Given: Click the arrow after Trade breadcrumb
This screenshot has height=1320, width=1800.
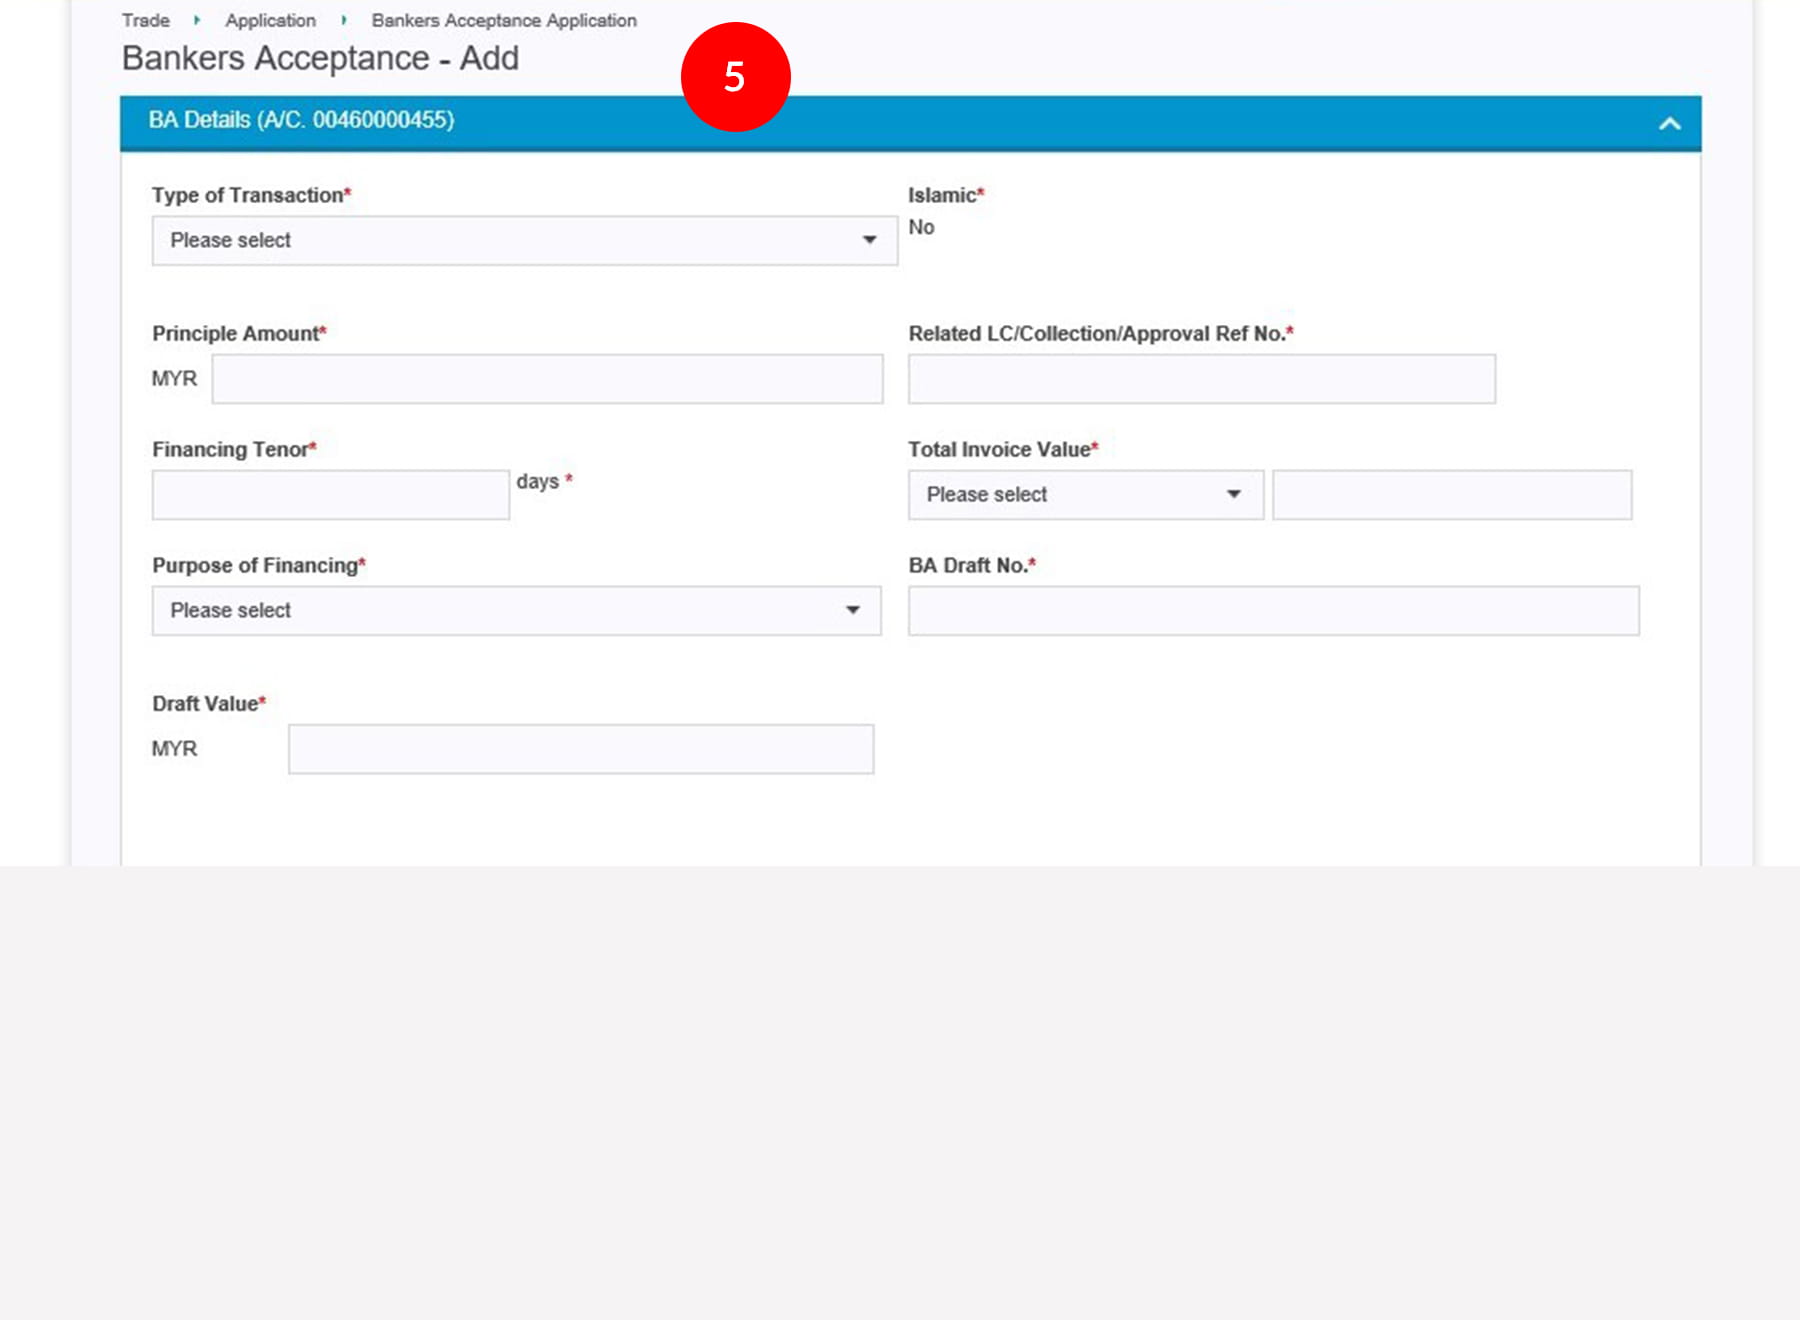Looking at the screenshot, I should tap(197, 20).
